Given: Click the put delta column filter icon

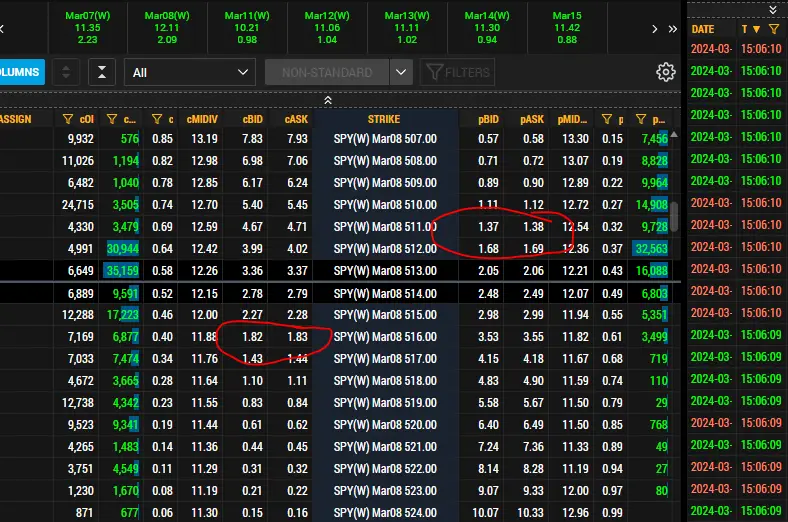Looking at the screenshot, I should [607, 119].
